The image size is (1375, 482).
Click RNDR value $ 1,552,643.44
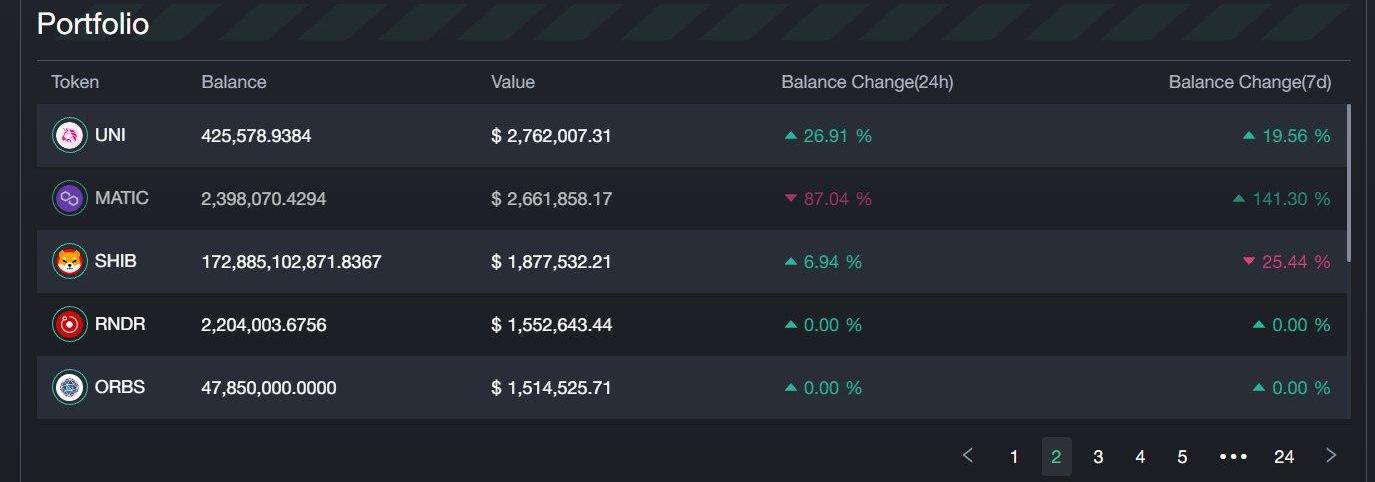552,325
